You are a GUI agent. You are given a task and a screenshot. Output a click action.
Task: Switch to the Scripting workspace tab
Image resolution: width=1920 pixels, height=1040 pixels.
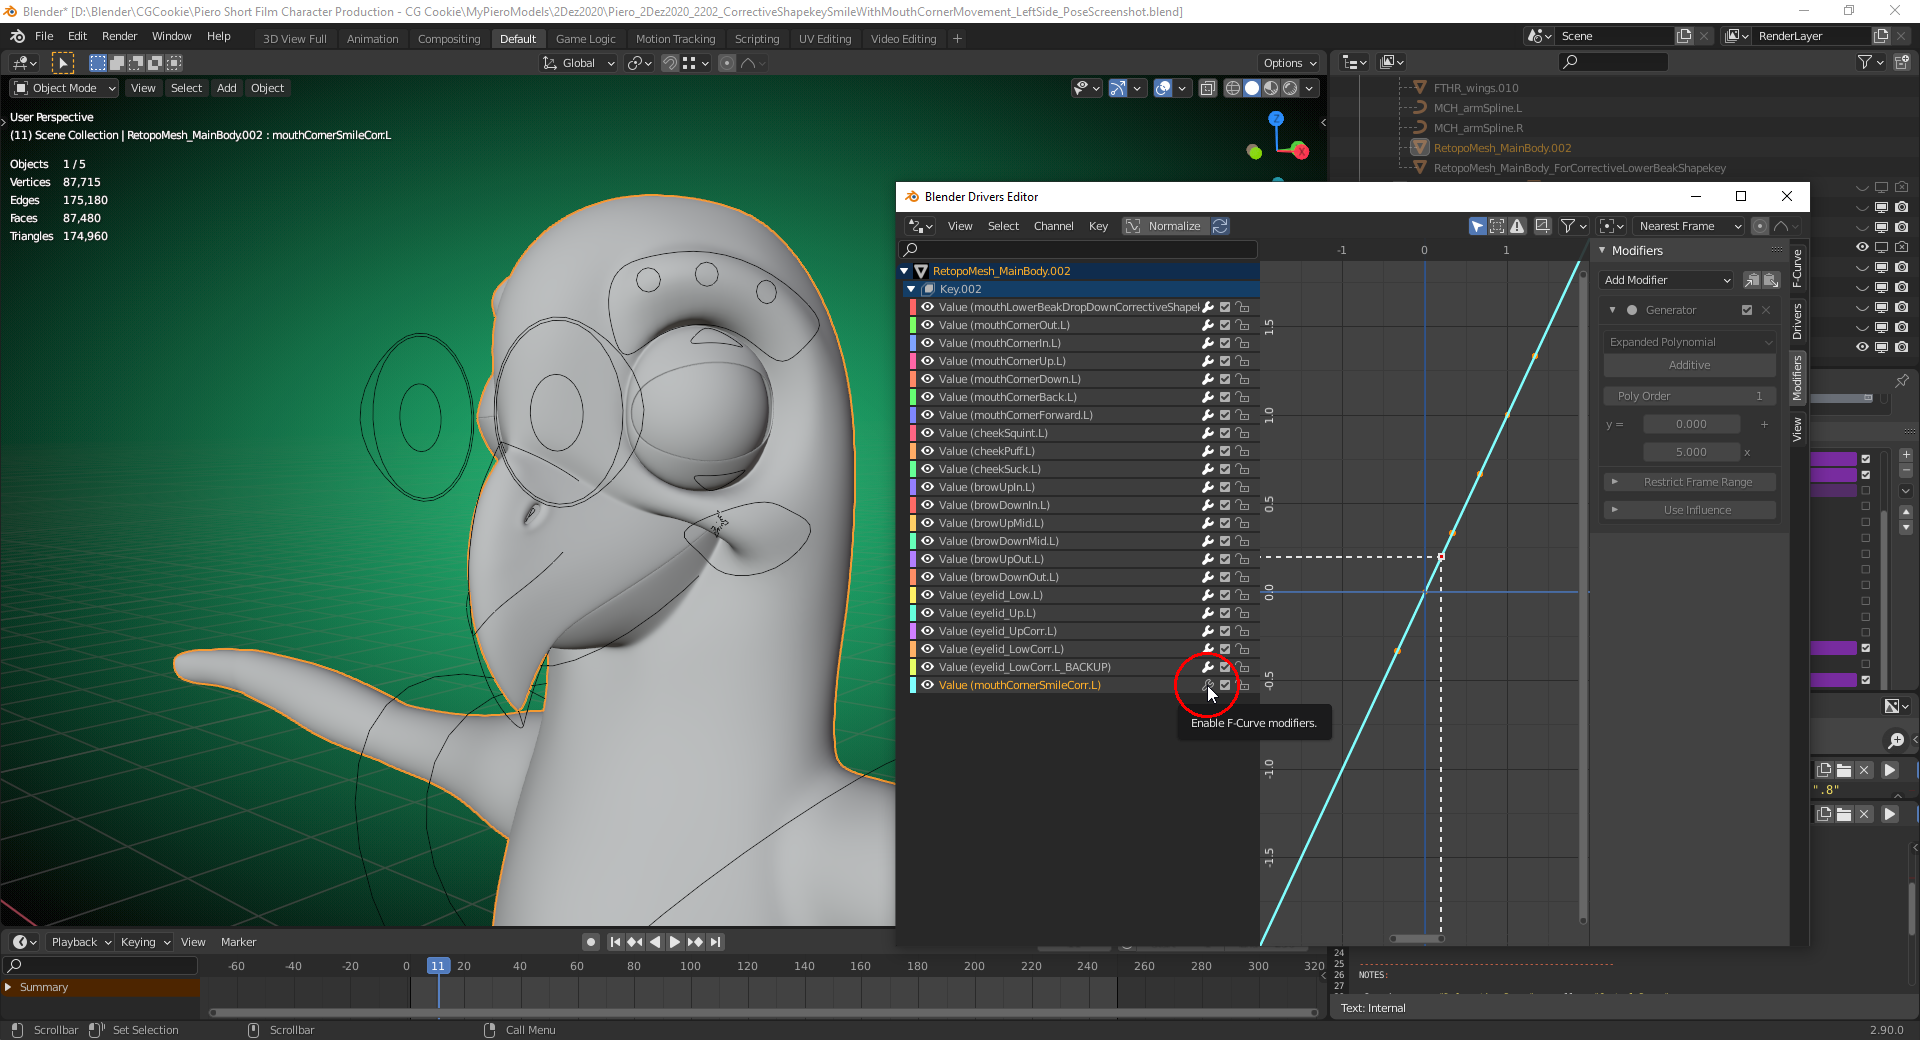757,39
